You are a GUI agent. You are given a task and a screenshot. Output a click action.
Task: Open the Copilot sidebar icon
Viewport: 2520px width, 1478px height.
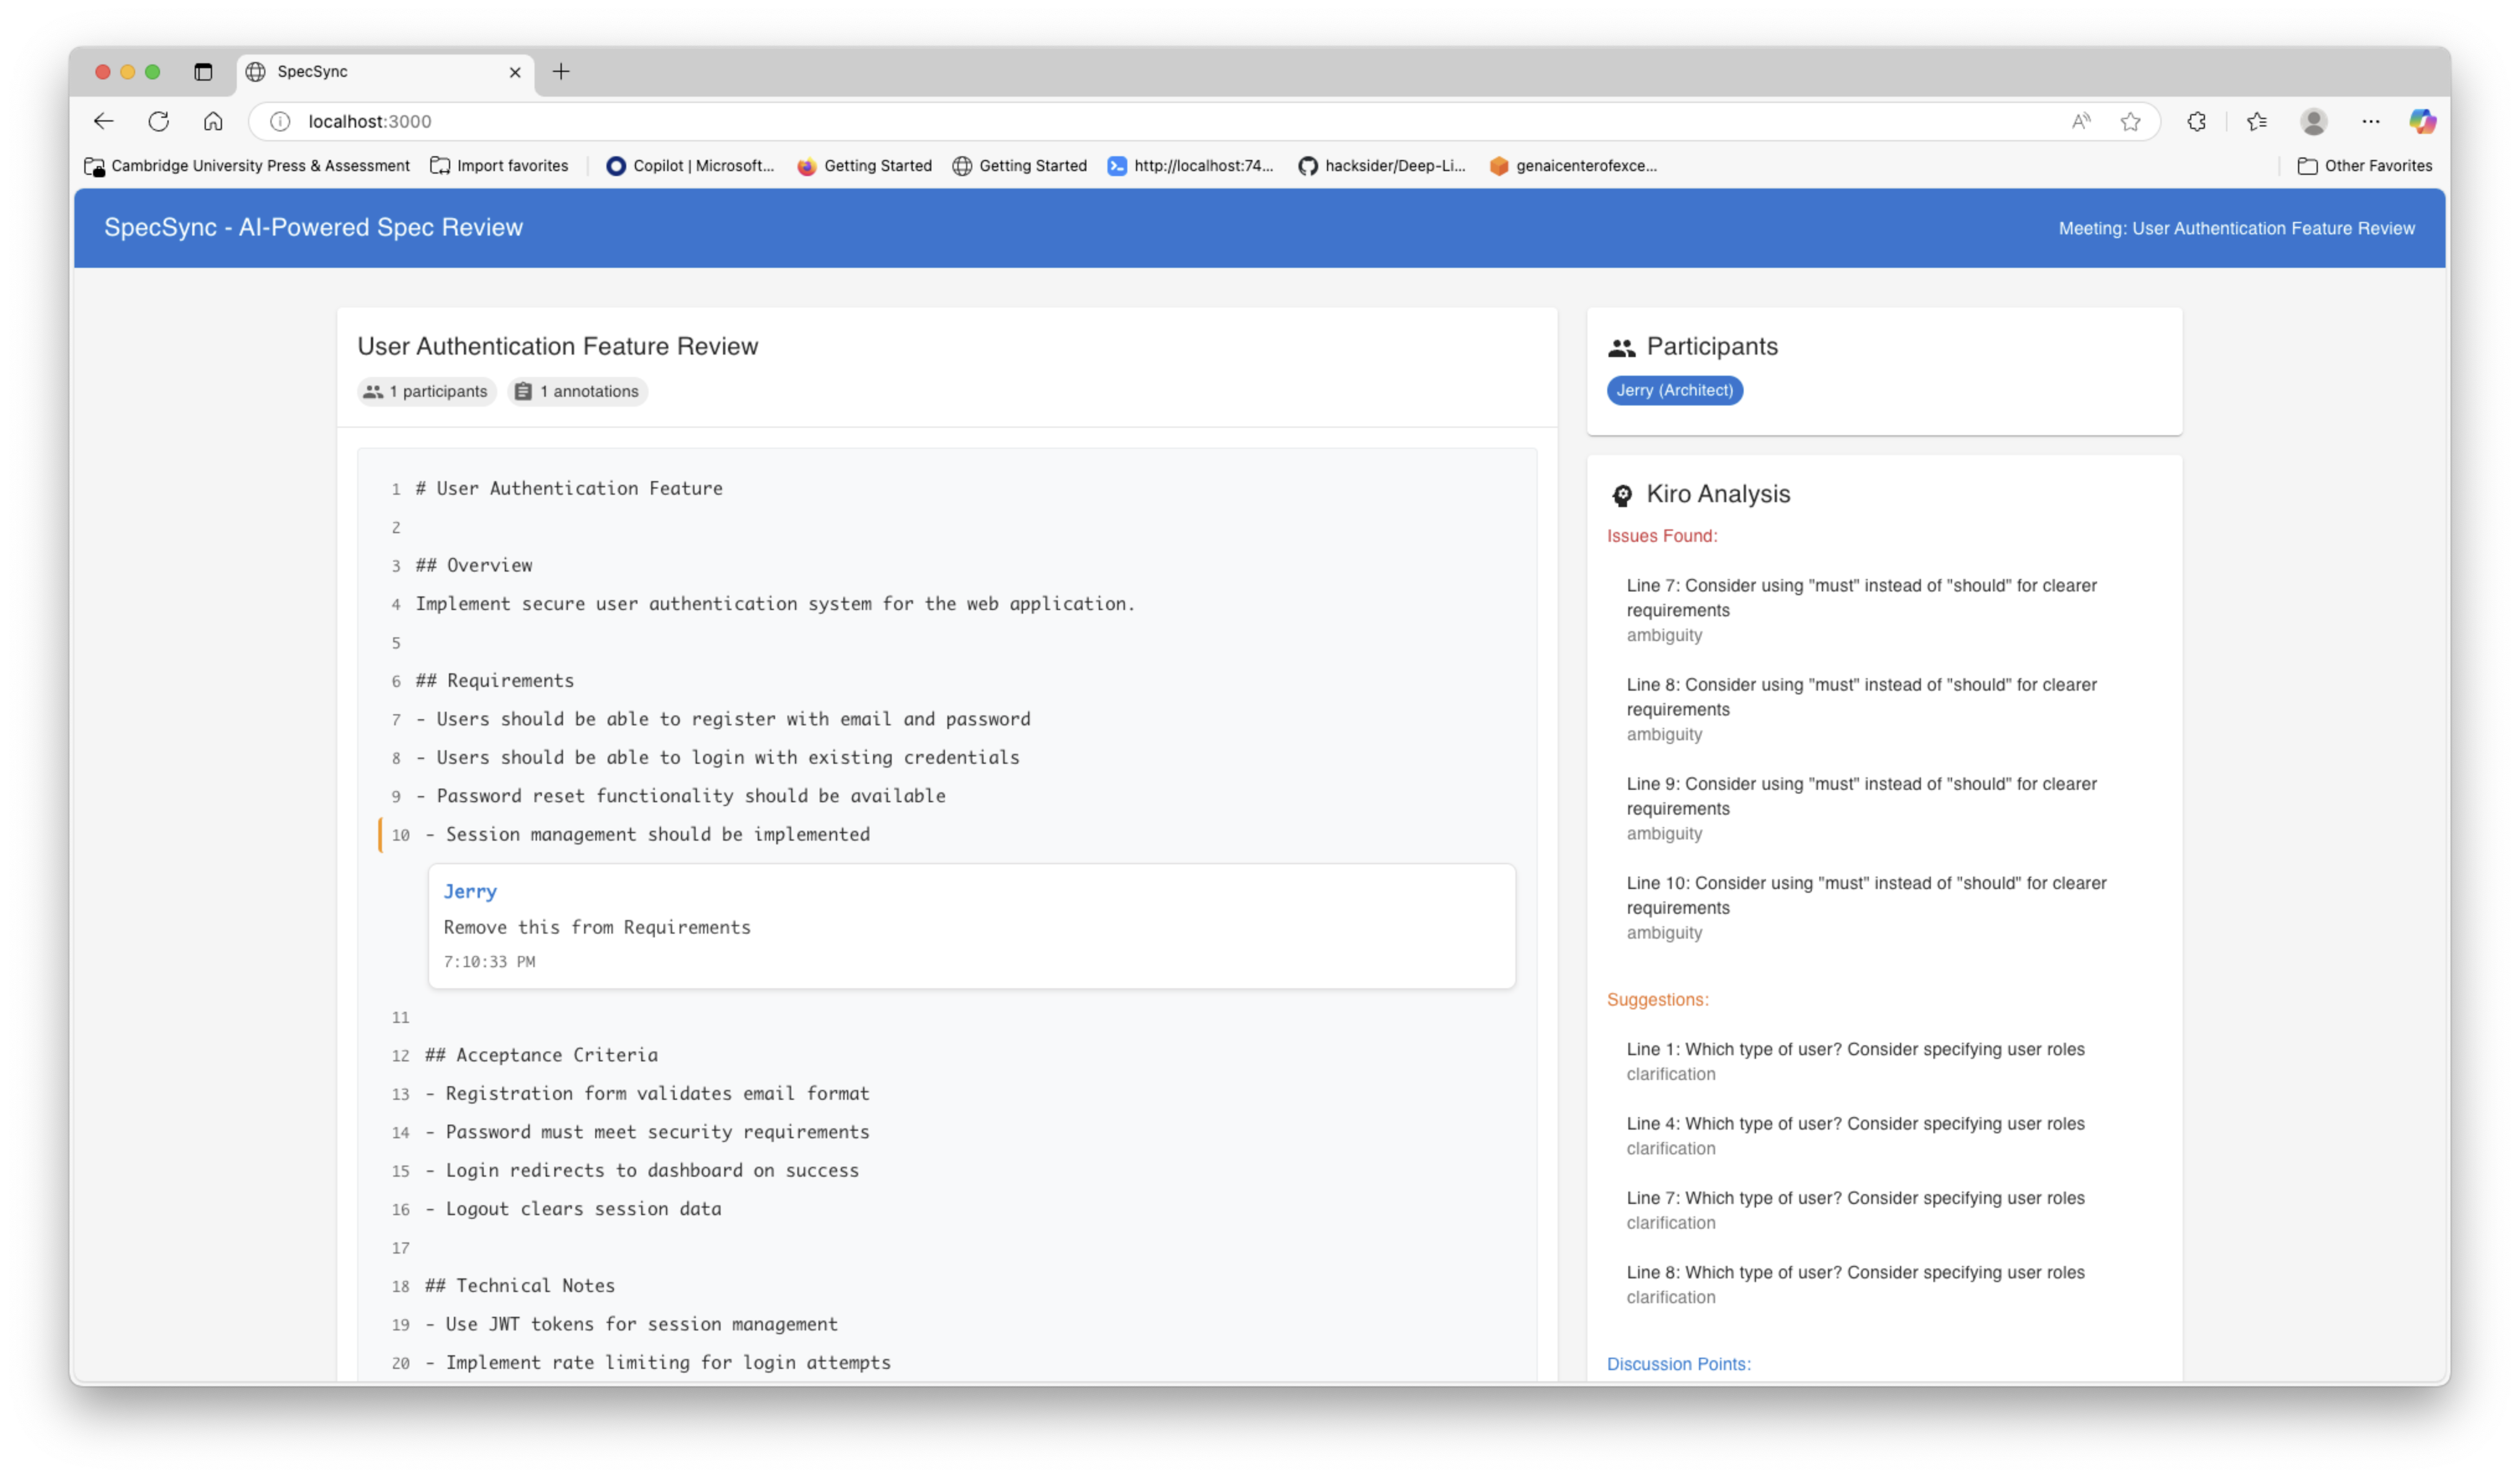pos(2421,121)
